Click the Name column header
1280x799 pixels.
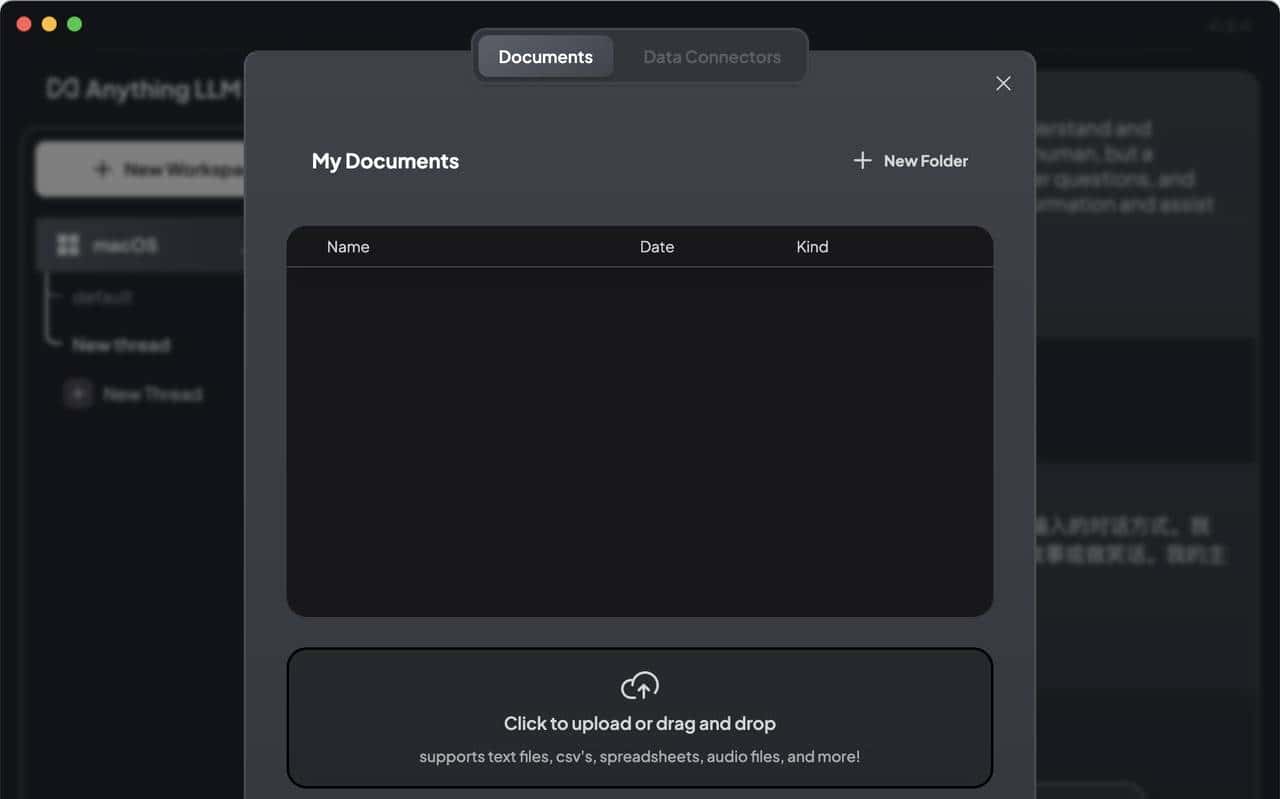[x=348, y=247]
